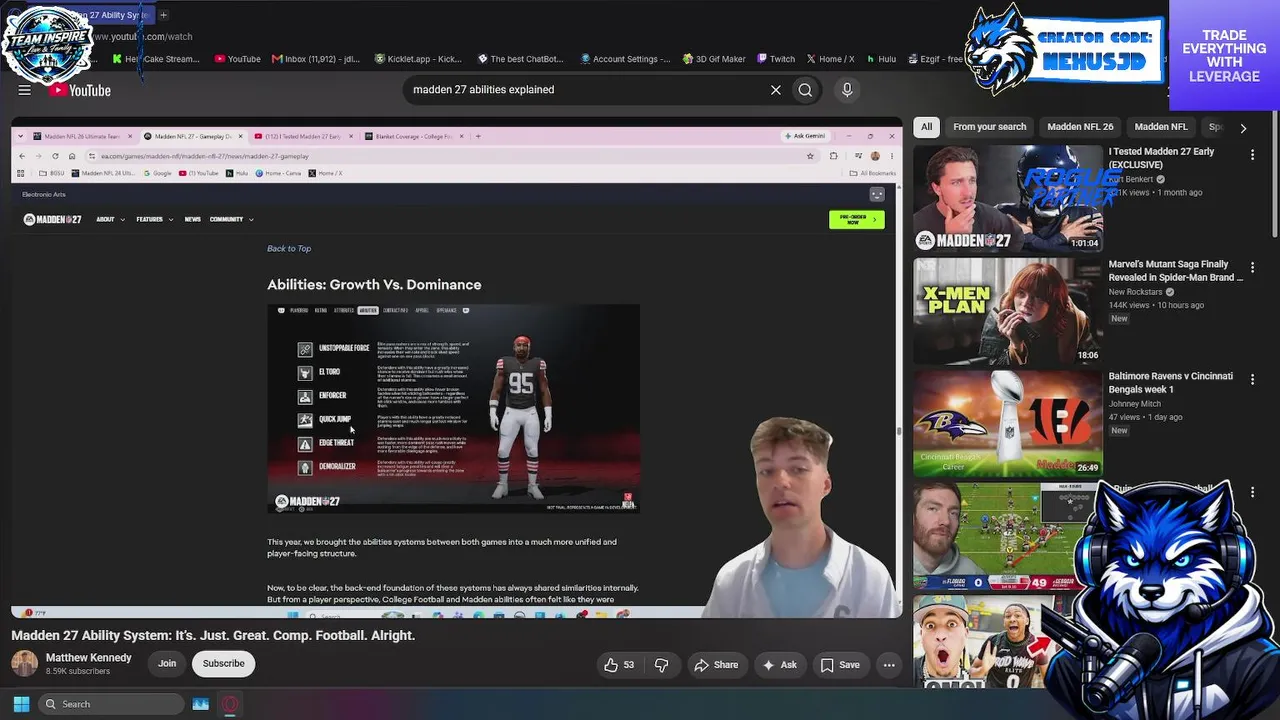Click the video title 'Madden 27 Ability System'
The height and width of the screenshot is (720, 1280).
(213, 635)
